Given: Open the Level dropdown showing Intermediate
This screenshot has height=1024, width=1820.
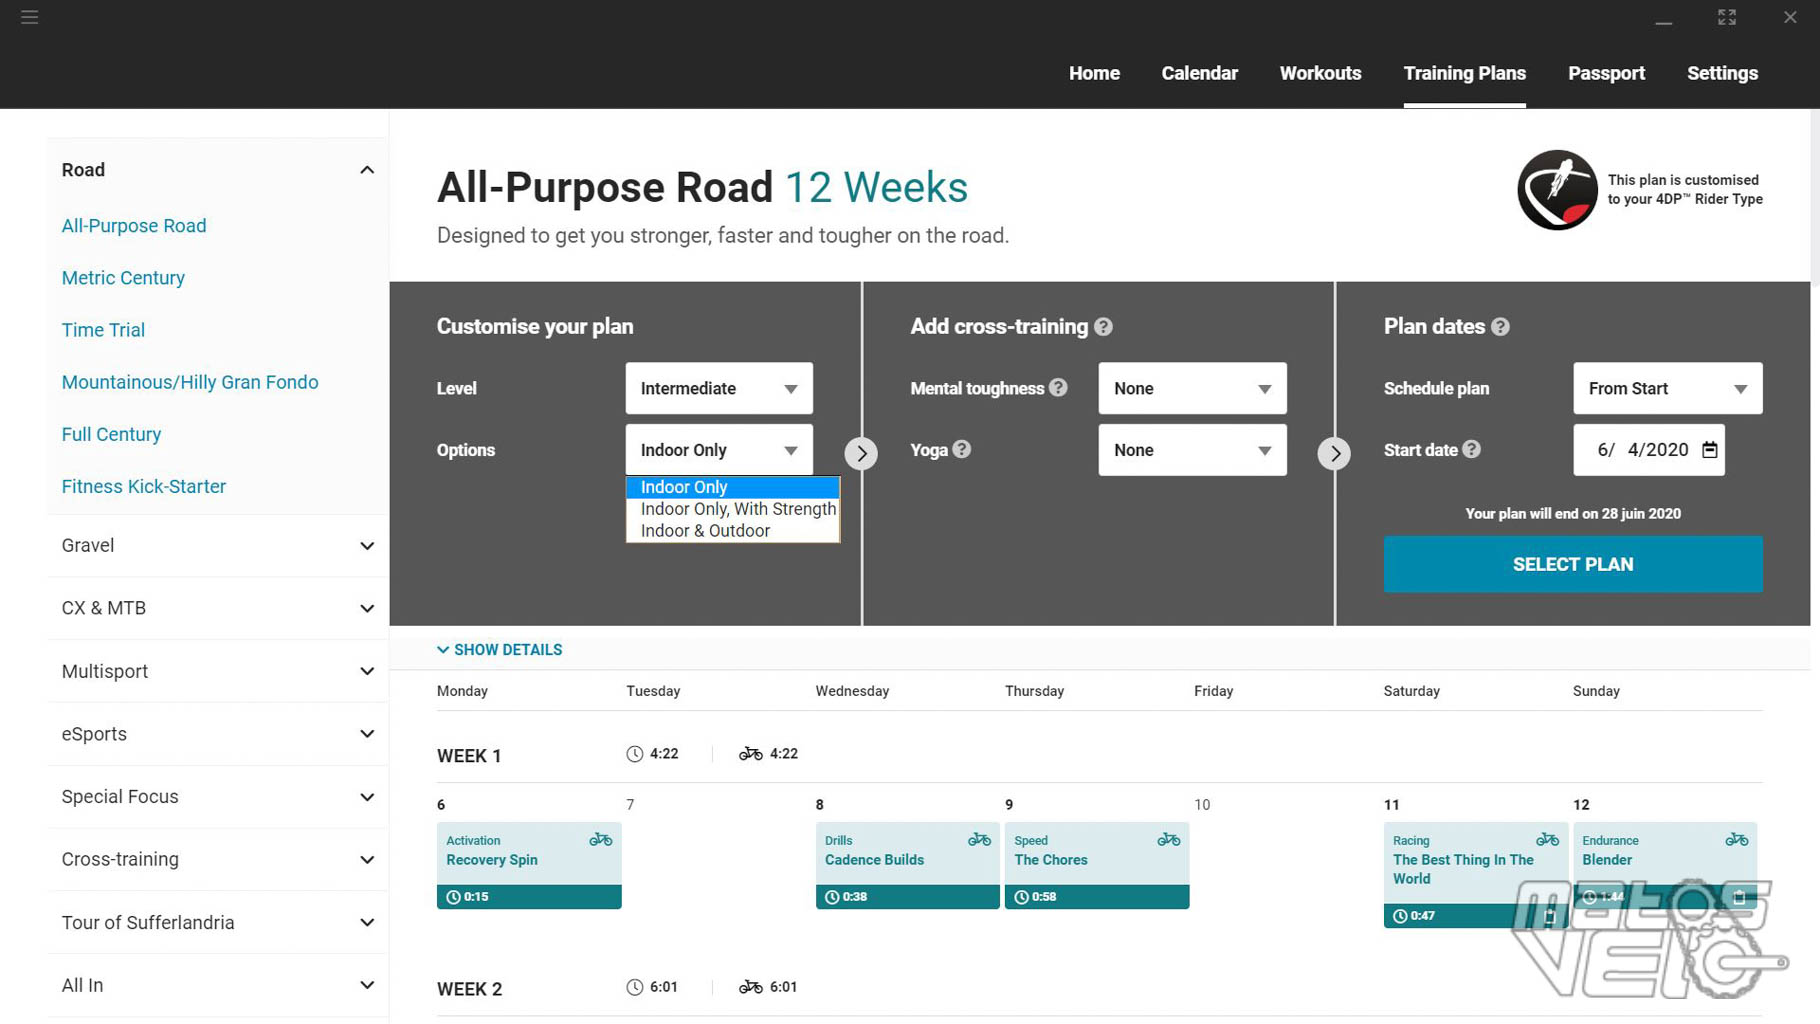Looking at the screenshot, I should tap(719, 388).
